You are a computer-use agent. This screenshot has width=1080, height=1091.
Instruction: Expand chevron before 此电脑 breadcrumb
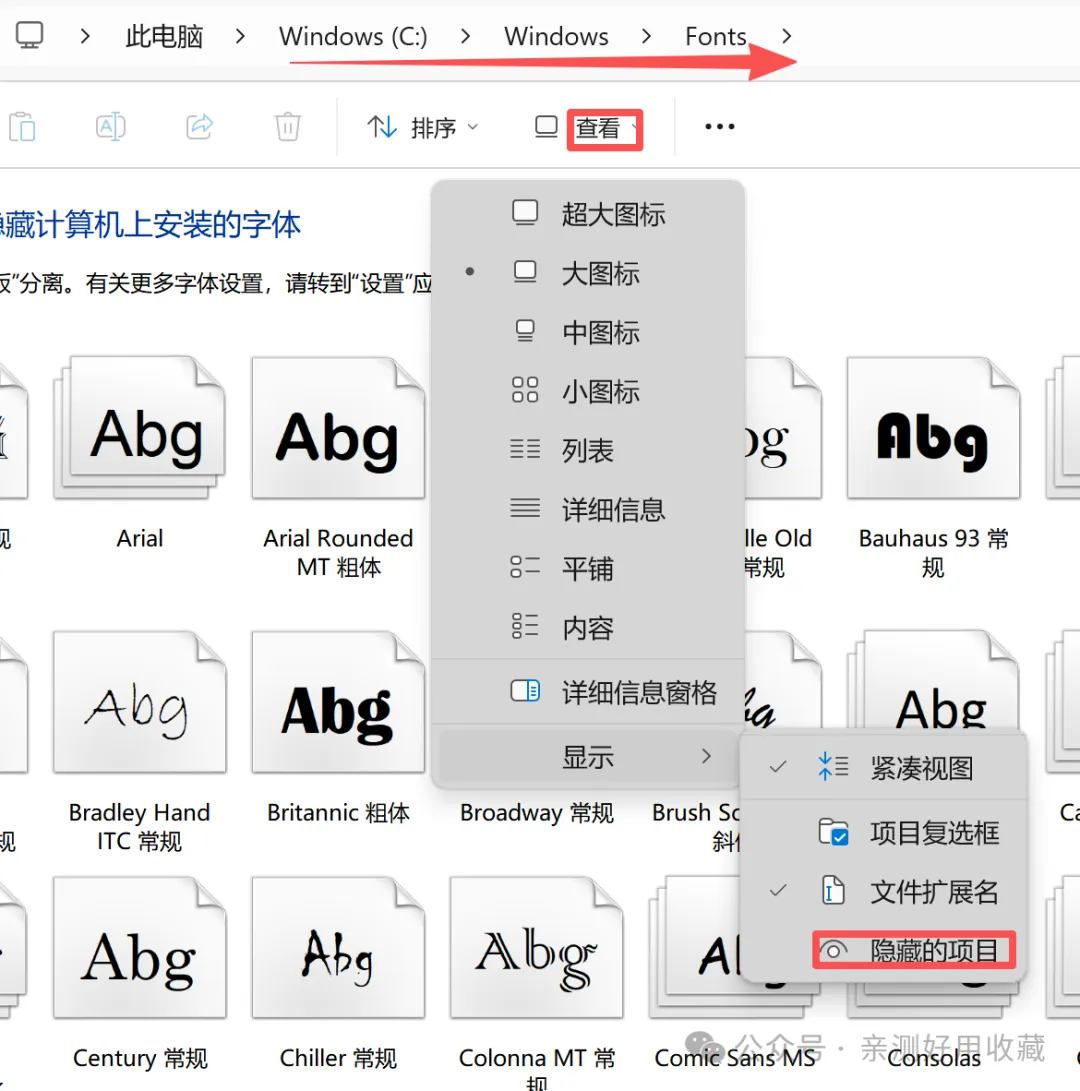[85, 36]
